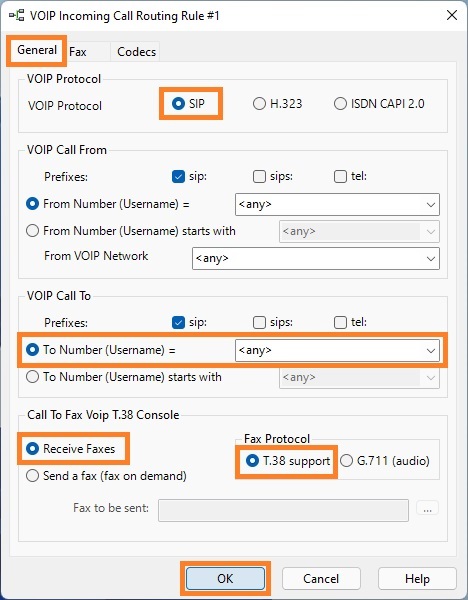468x600 pixels.
Task: Select the General tab
Action: point(37,50)
